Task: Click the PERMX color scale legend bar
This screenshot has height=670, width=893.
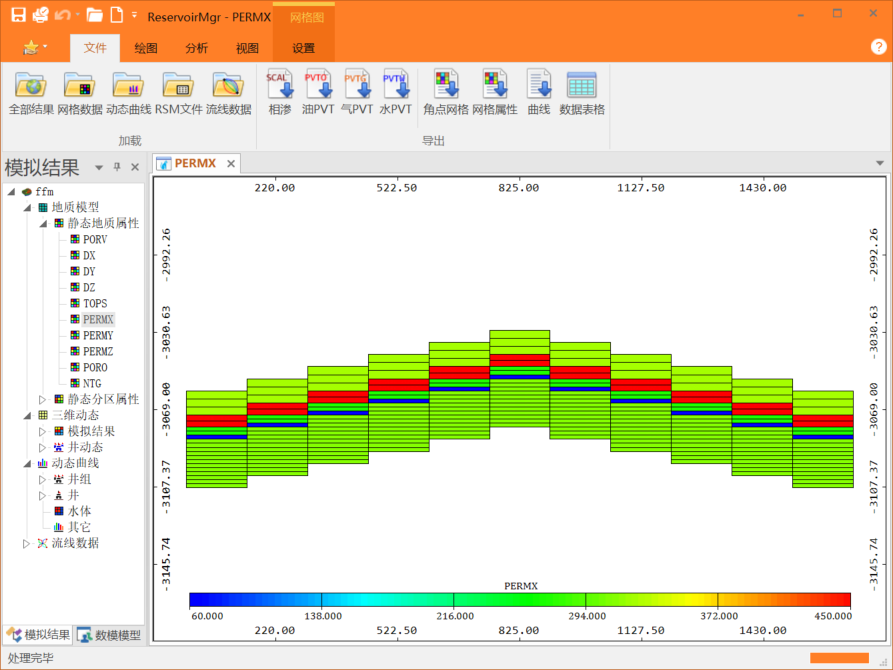Action: tap(519, 599)
